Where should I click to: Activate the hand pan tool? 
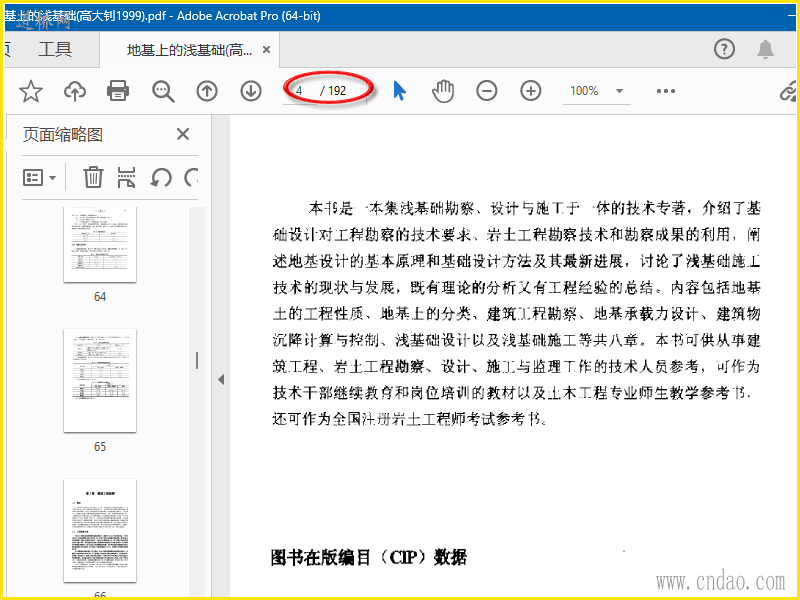443,91
